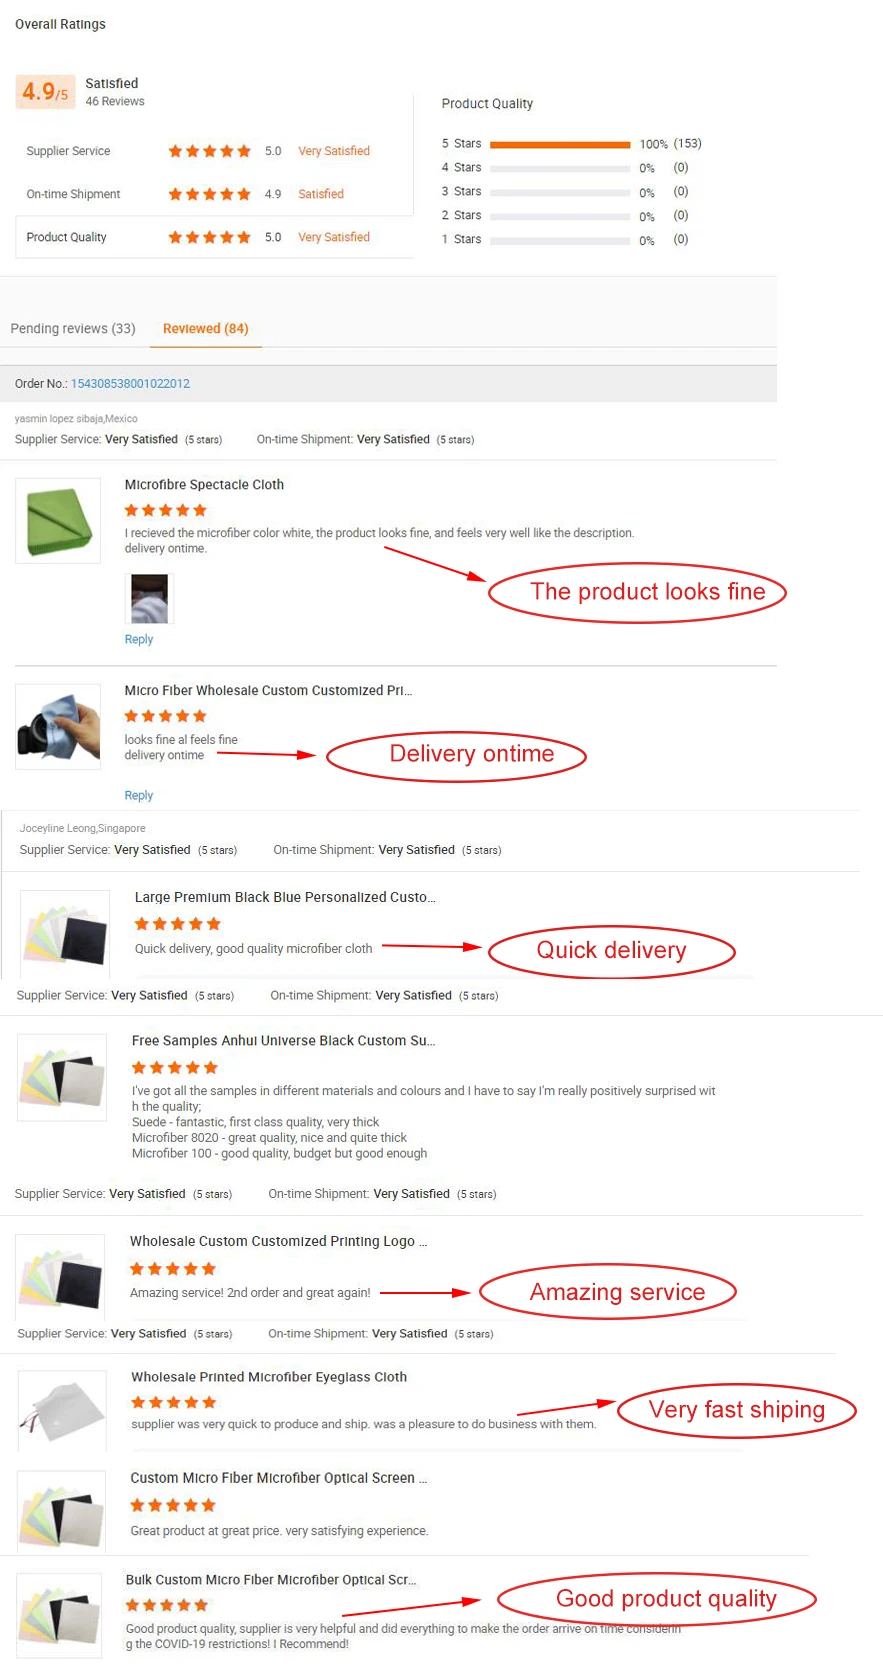Open the Free Samples Anhui Universe thumbnail

[x=62, y=1078]
